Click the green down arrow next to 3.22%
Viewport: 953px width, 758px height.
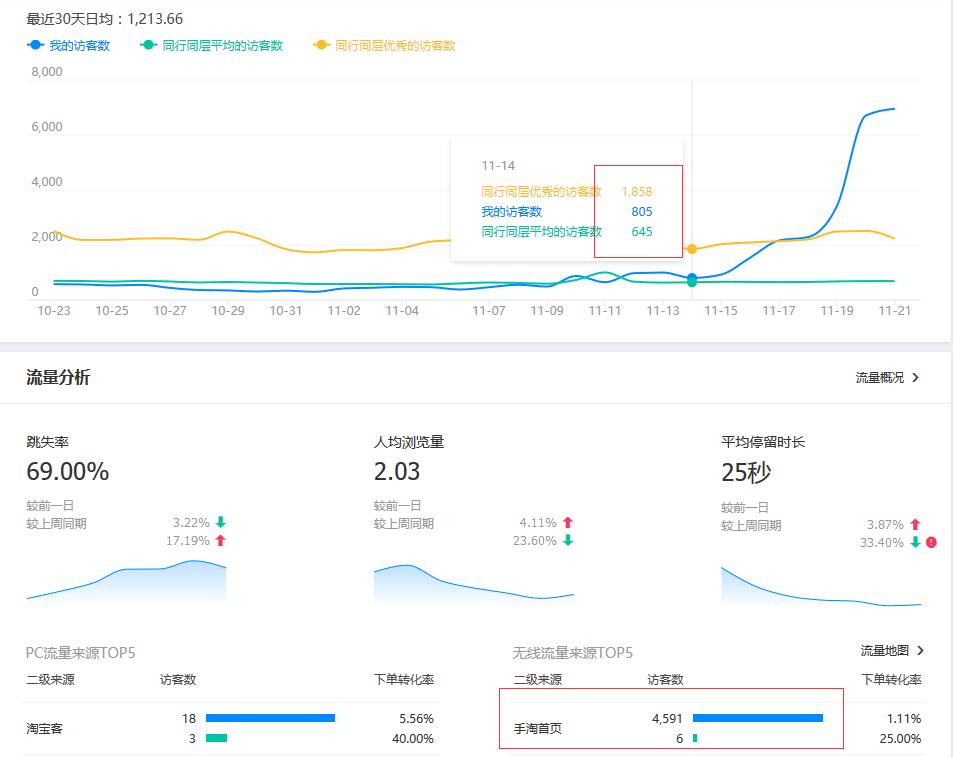tap(221, 521)
